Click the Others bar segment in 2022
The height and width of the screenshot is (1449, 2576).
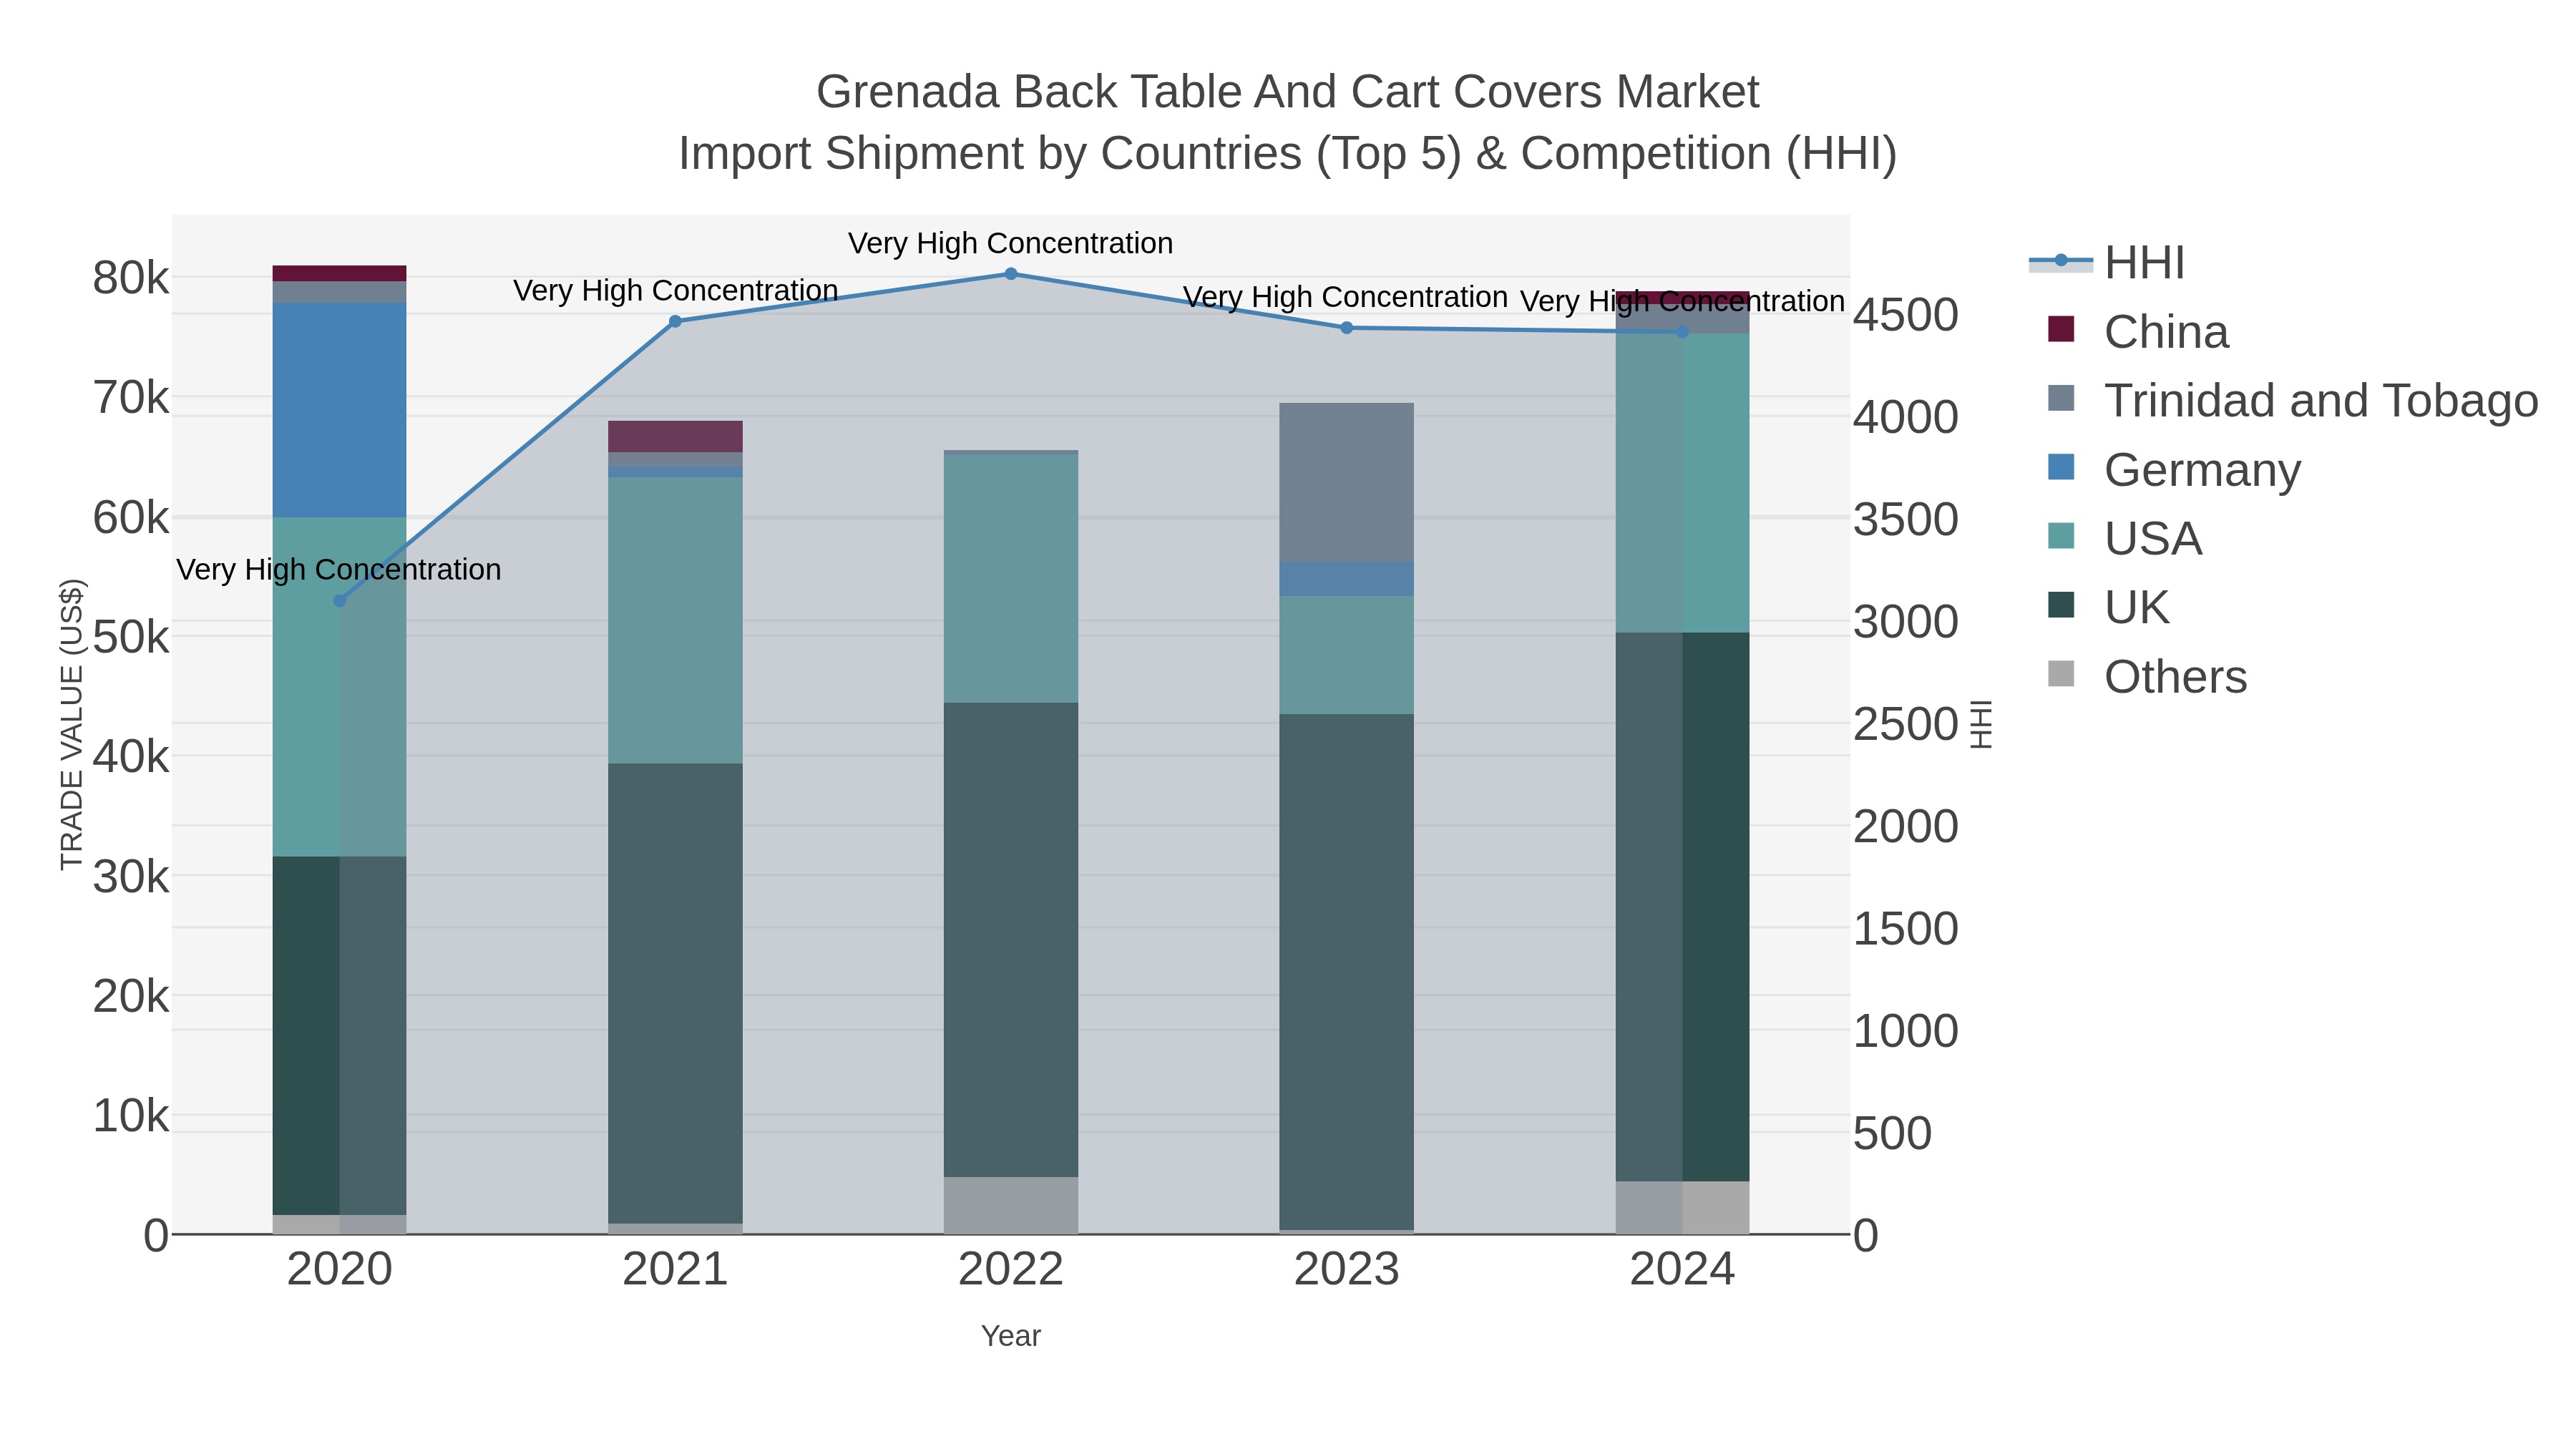[1011, 1205]
